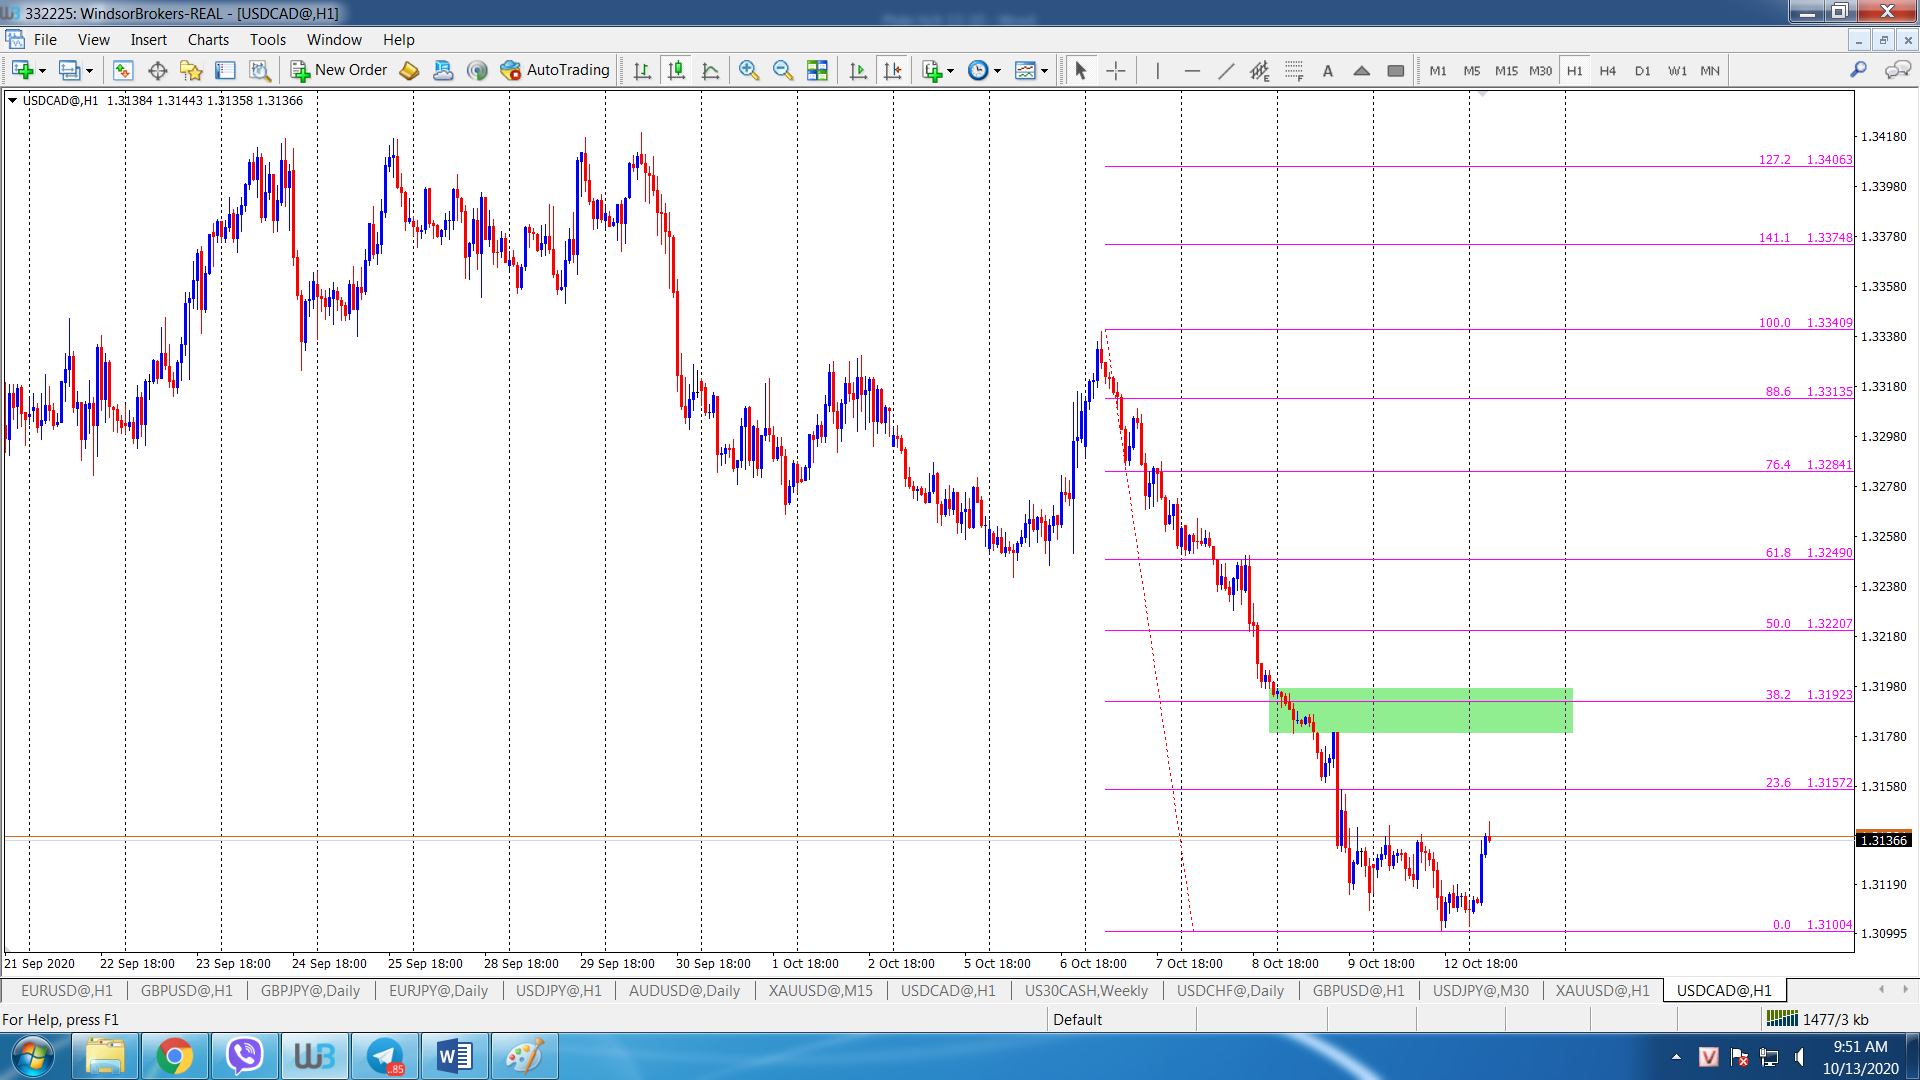Switch timeframe to D1
This screenshot has height=1080, width=1920.
point(1642,71)
